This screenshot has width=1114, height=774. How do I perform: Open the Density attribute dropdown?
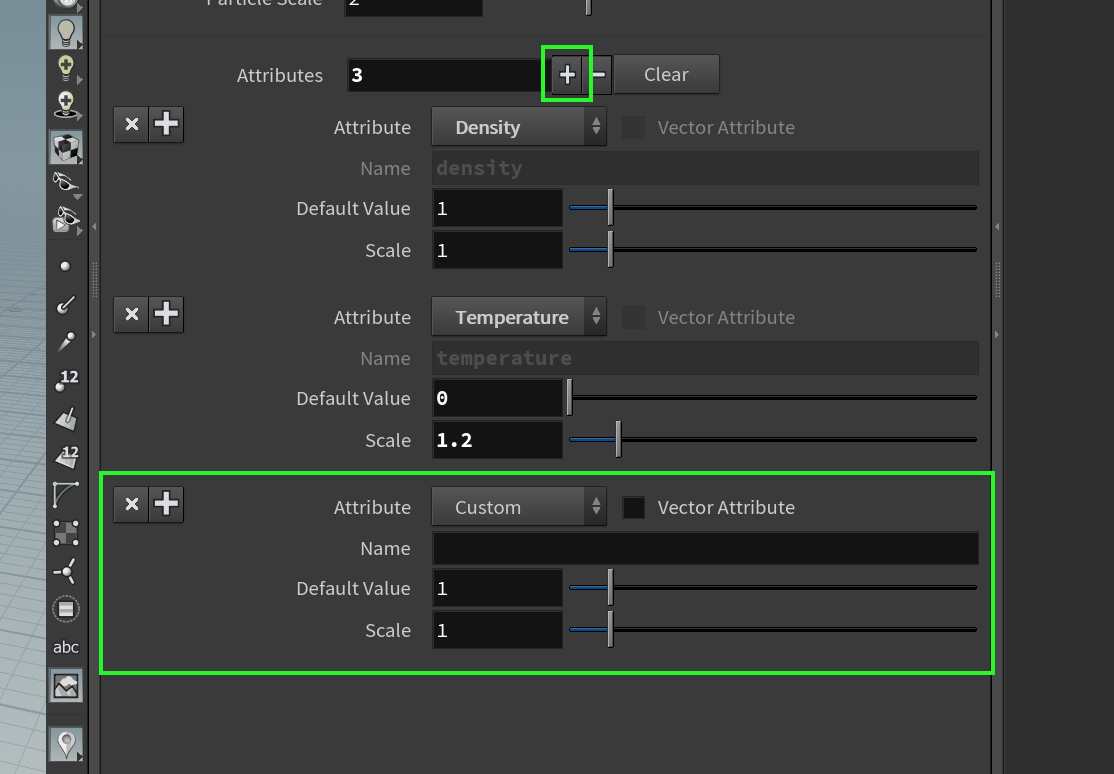[519, 127]
